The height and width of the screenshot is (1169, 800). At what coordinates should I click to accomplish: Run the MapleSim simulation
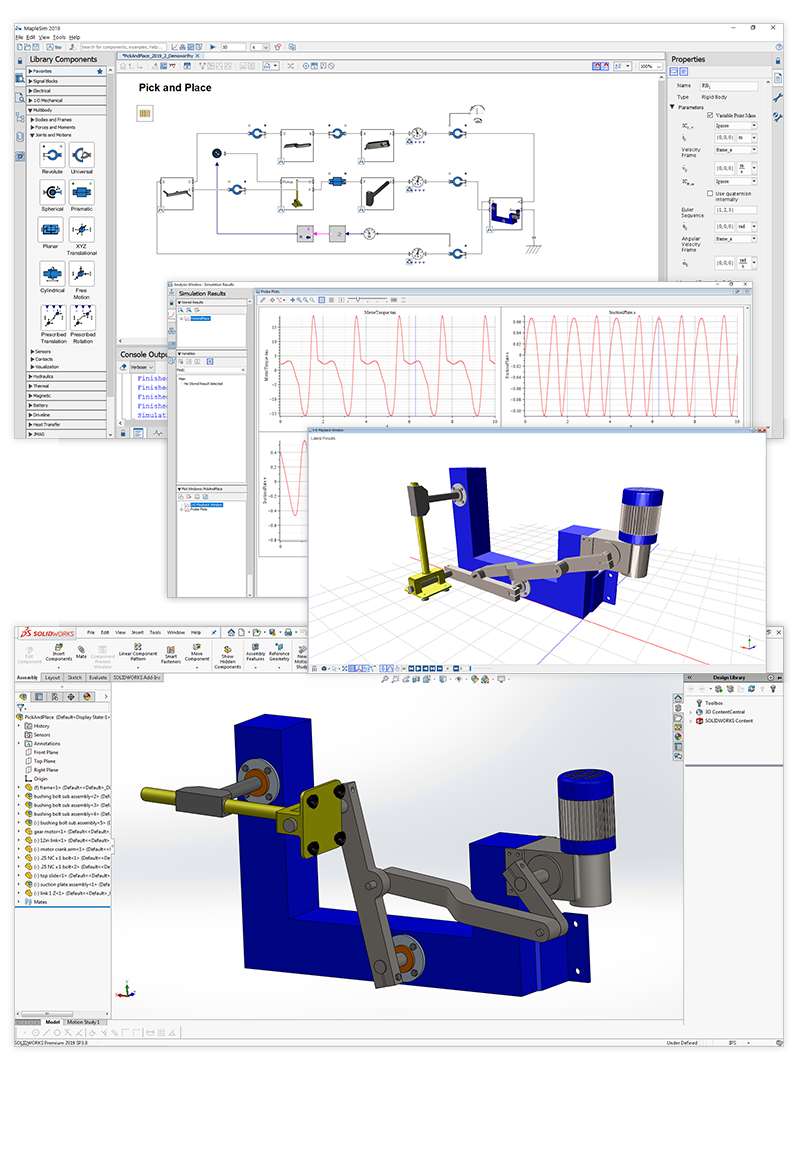213,47
